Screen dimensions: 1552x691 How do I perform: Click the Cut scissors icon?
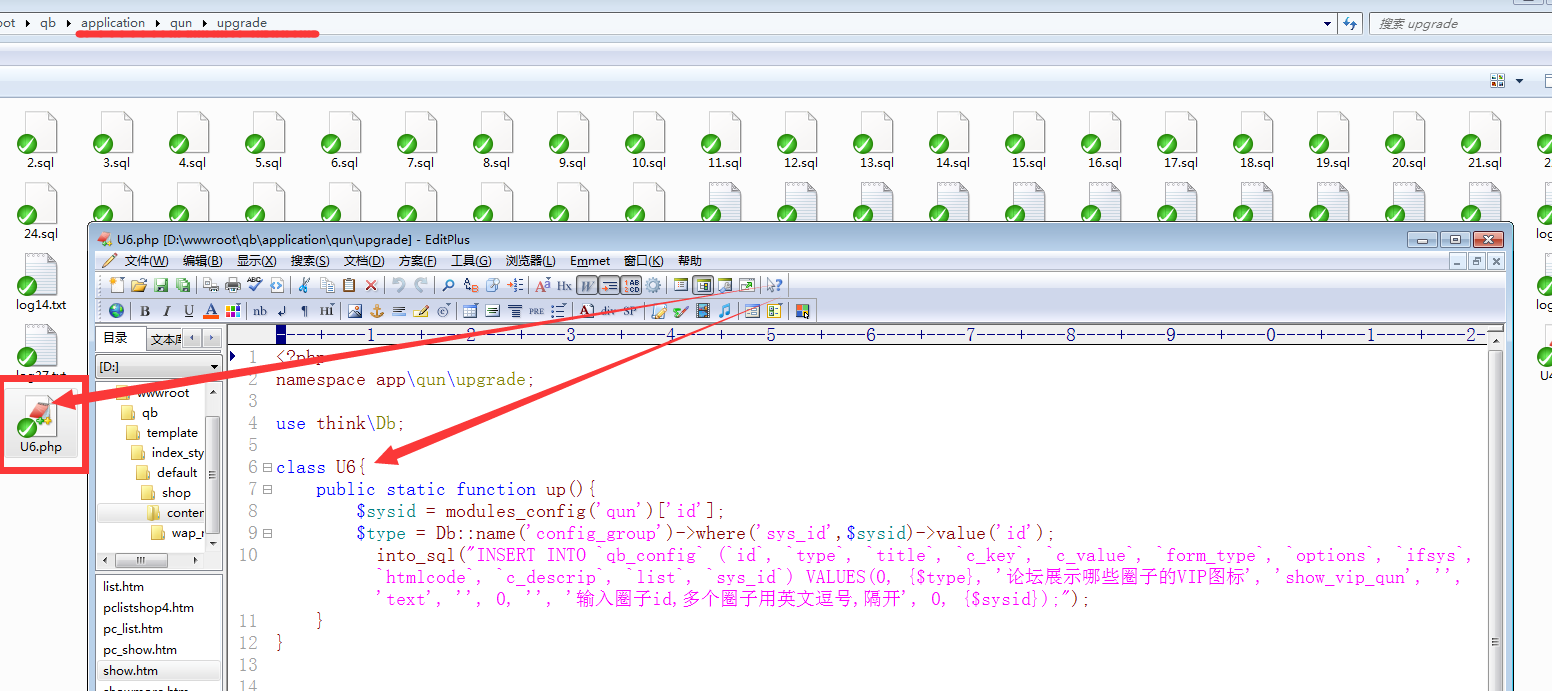click(x=304, y=285)
